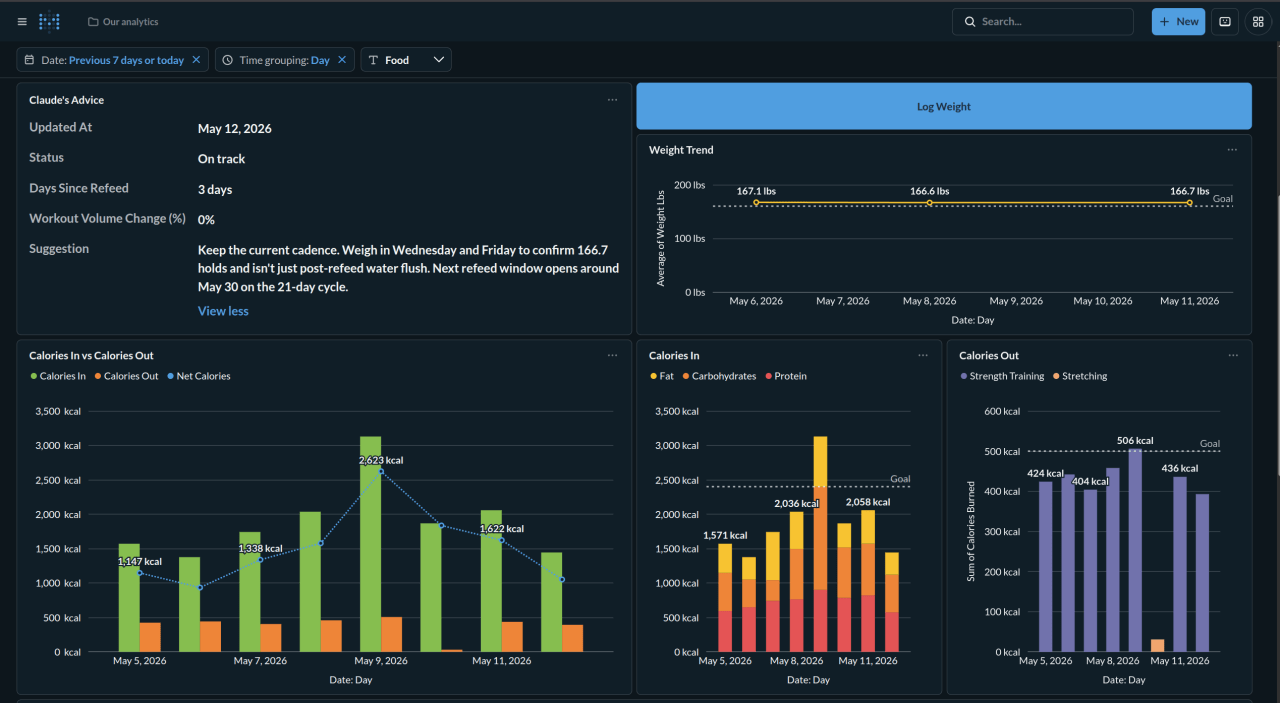This screenshot has width=1280, height=703.
Task: Click the 166.7 lbs weight data point
Action: (1189, 203)
